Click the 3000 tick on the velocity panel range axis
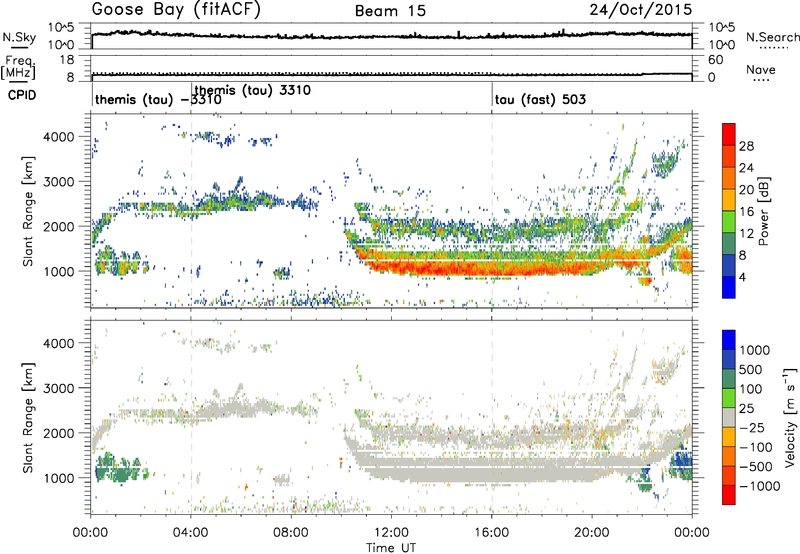The width and height of the screenshot is (800, 554). tap(58, 388)
